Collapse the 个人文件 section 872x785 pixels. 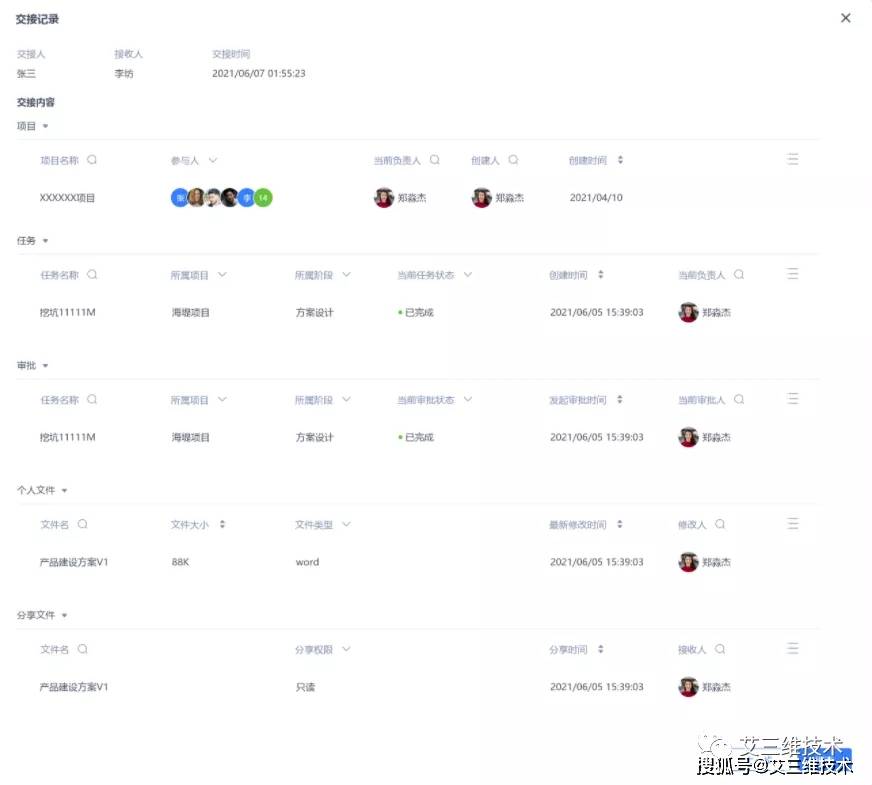click(65, 491)
